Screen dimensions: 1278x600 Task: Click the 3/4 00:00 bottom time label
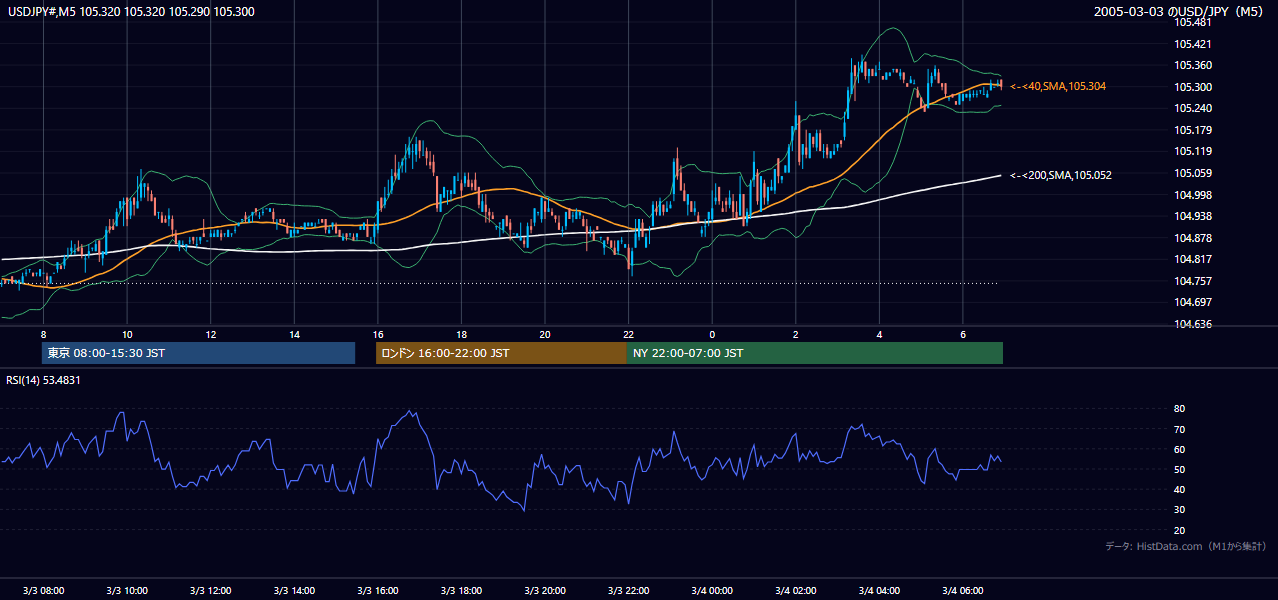712,590
